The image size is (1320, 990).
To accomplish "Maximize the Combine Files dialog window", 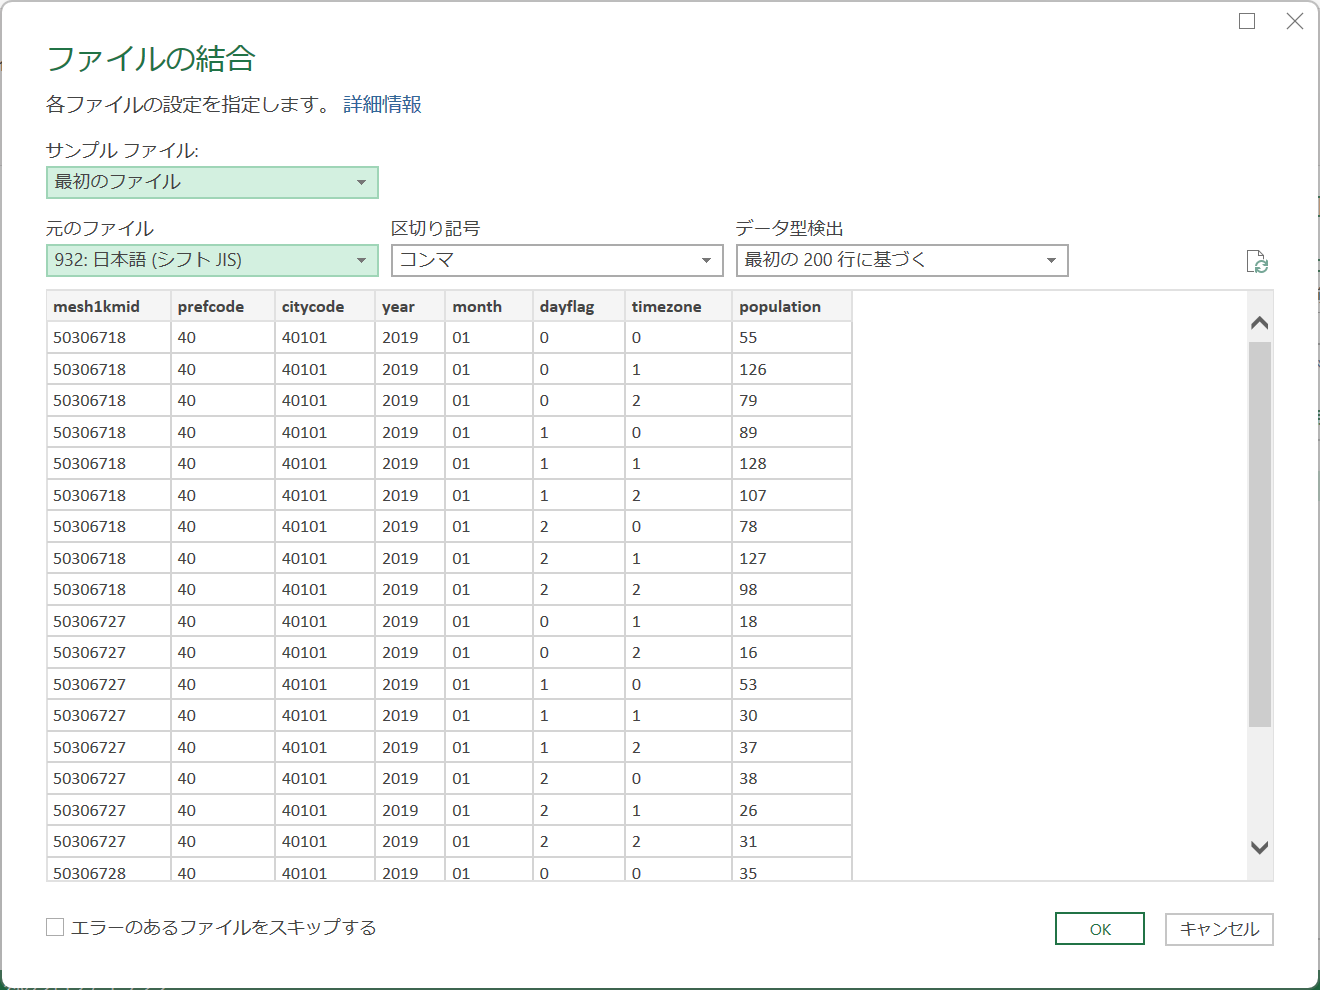I will [1247, 21].
